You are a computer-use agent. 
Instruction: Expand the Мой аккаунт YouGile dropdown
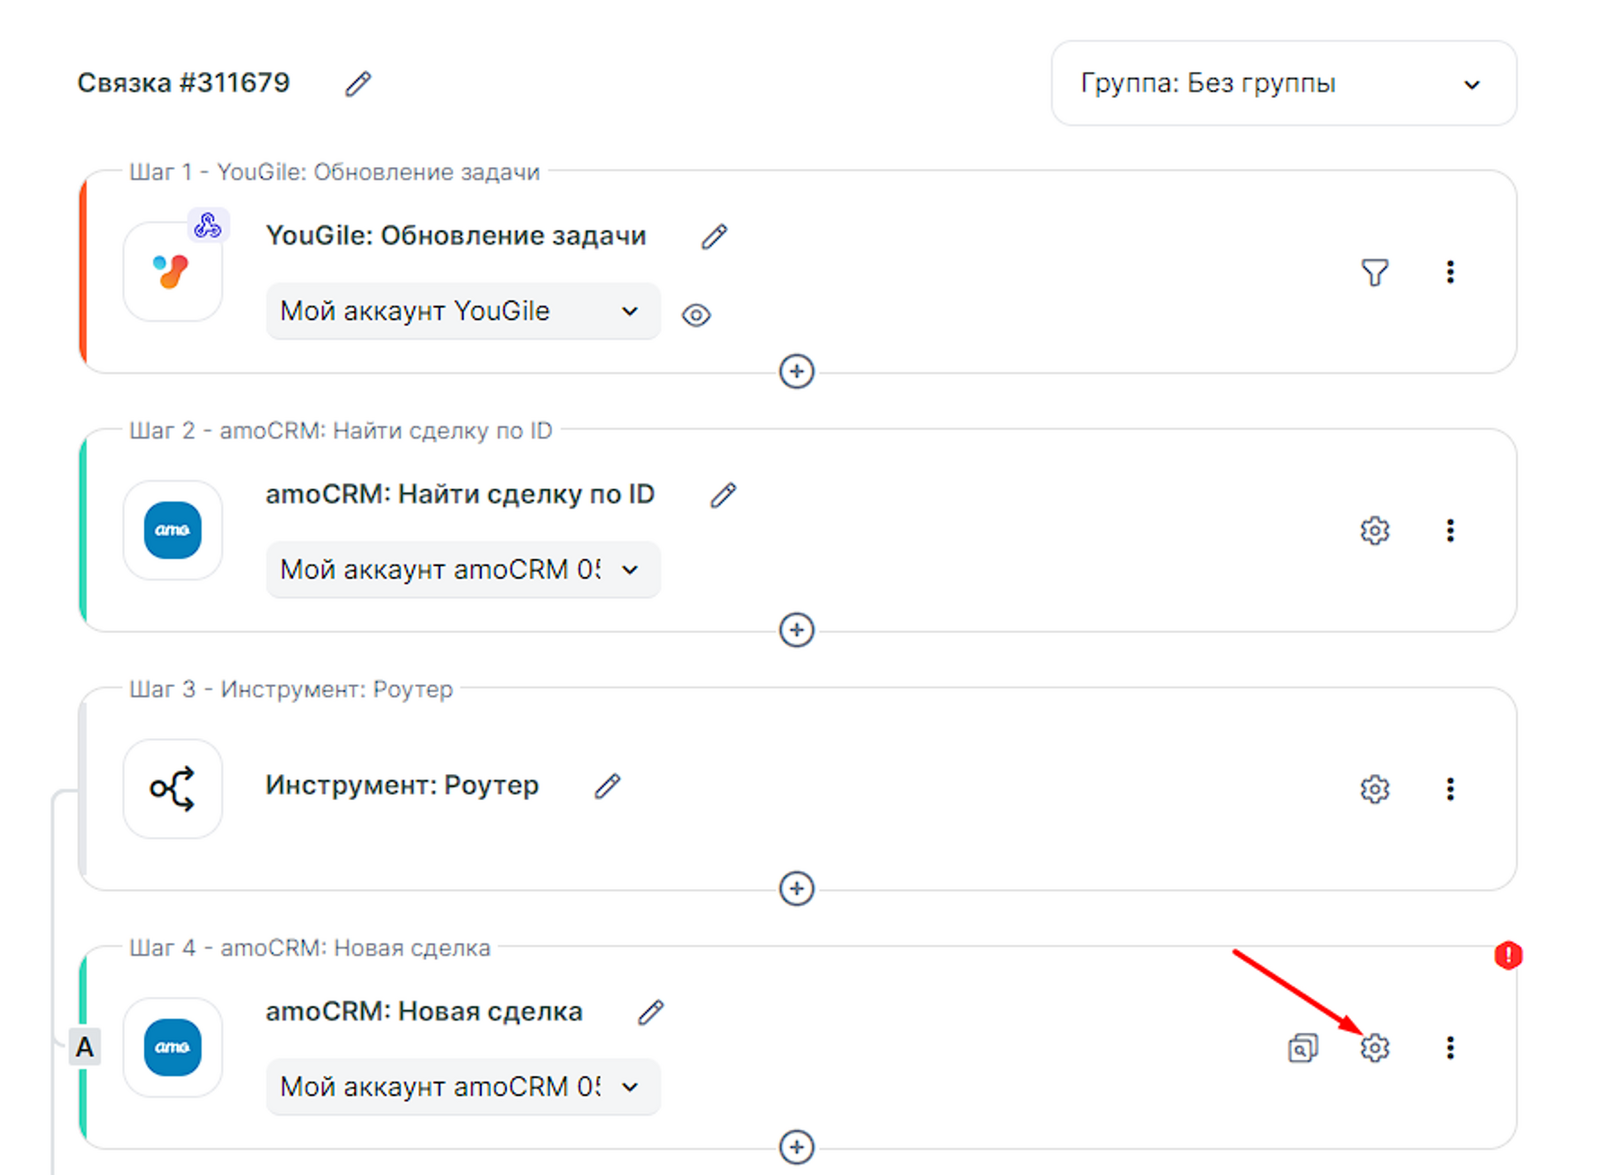click(x=462, y=312)
